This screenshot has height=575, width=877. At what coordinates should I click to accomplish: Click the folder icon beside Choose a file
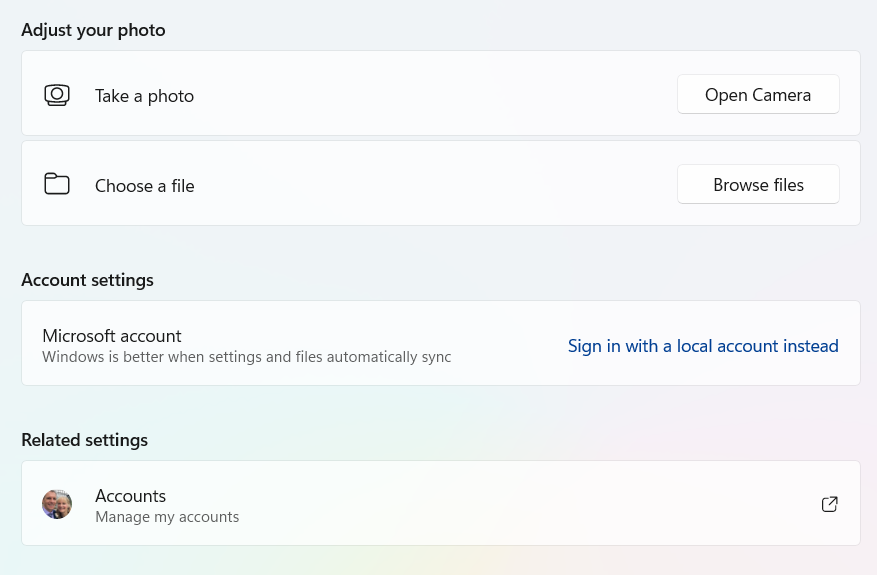pyautogui.click(x=57, y=184)
